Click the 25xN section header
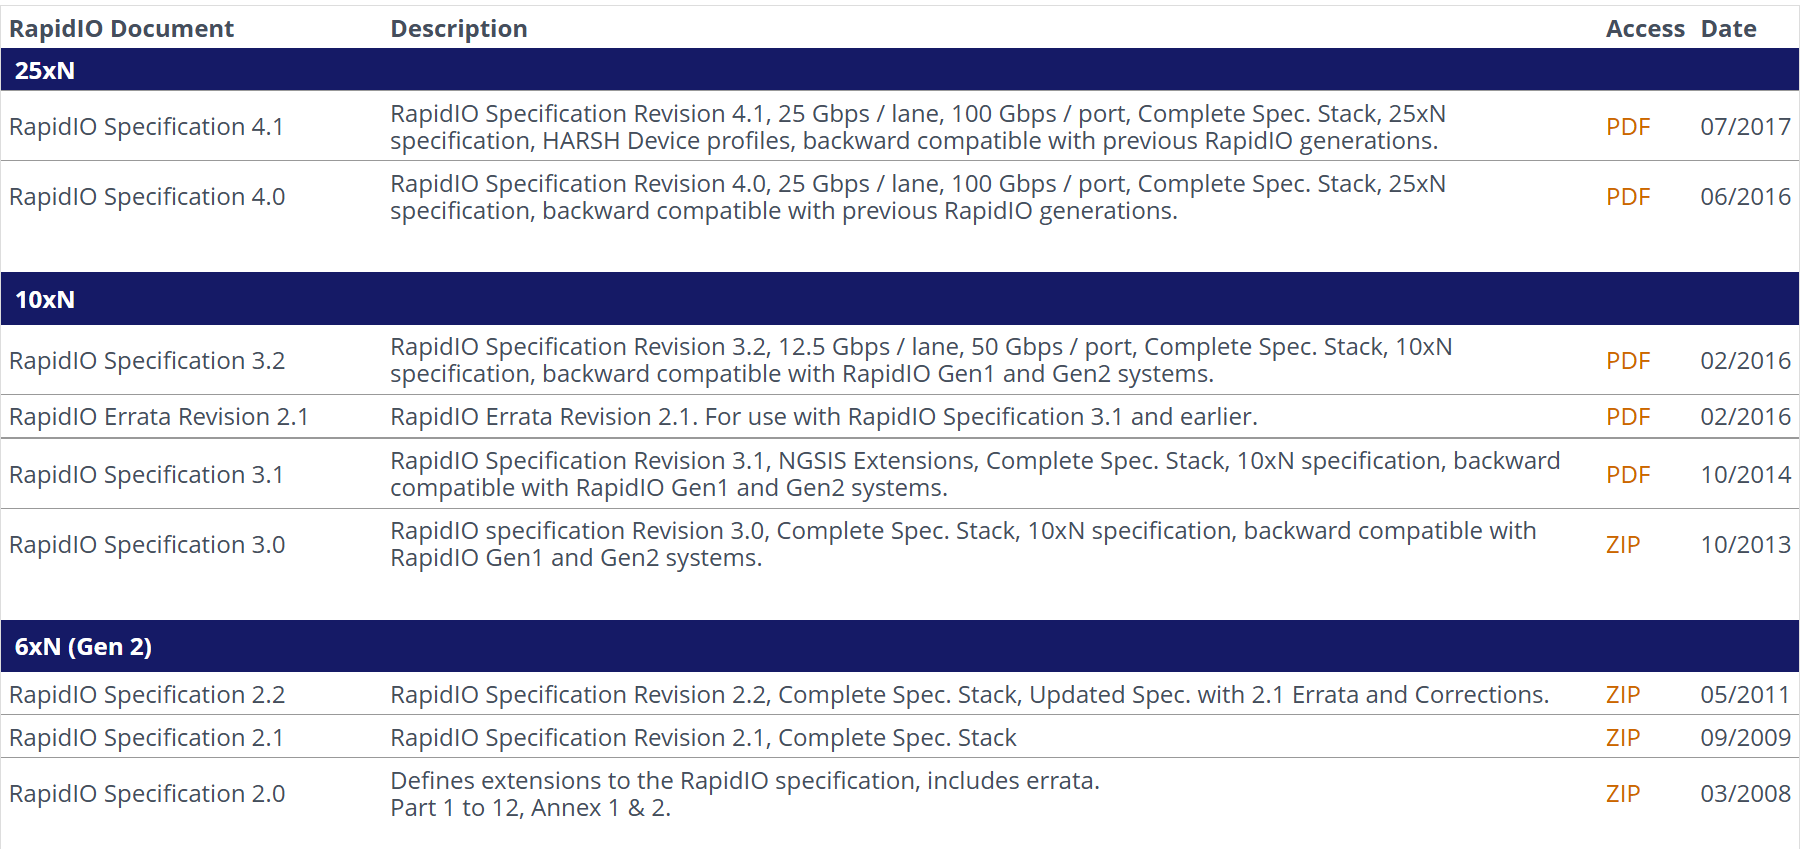Screen dimensions: 1800x849 coord(45,71)
